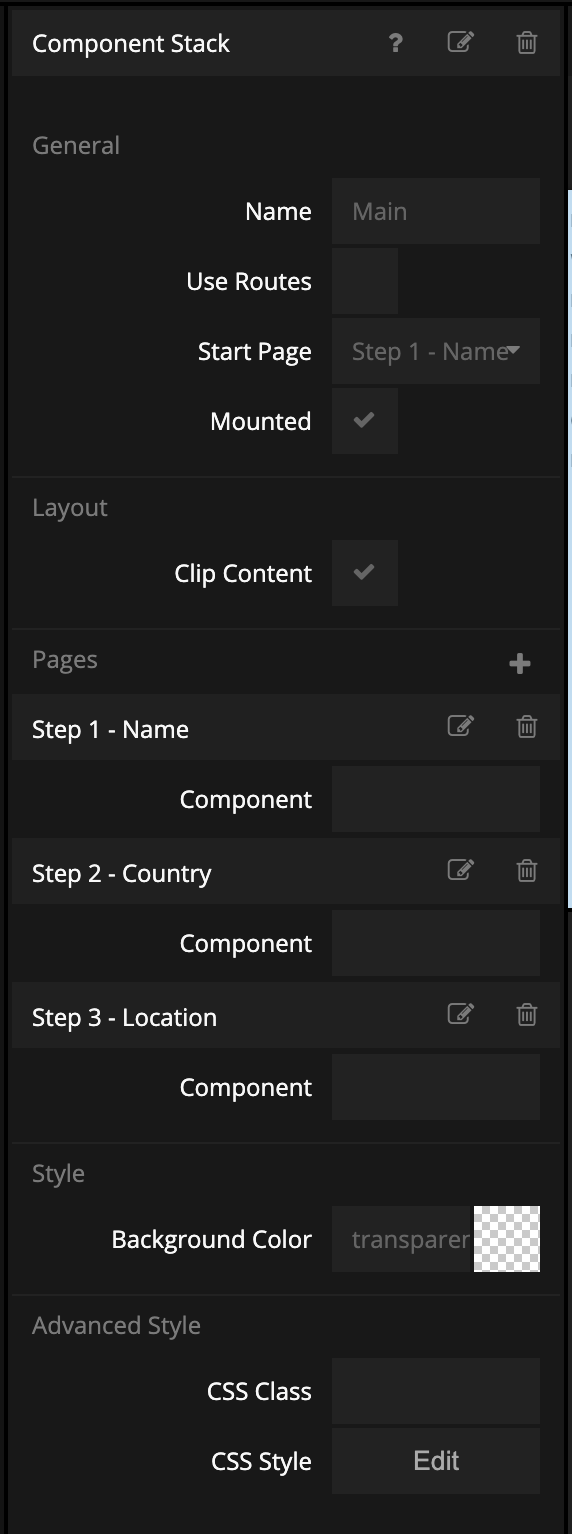Toggle the Mounted checkbox
The height and width of the screenshot is (1534, 572).
coord(365,421)
